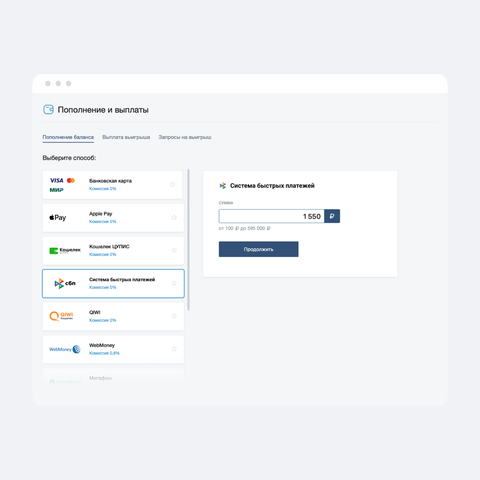Viewport: 480px width, 480px height.
Task: Toggle favorite star for Apple Pay
Action: coord(174,217)
